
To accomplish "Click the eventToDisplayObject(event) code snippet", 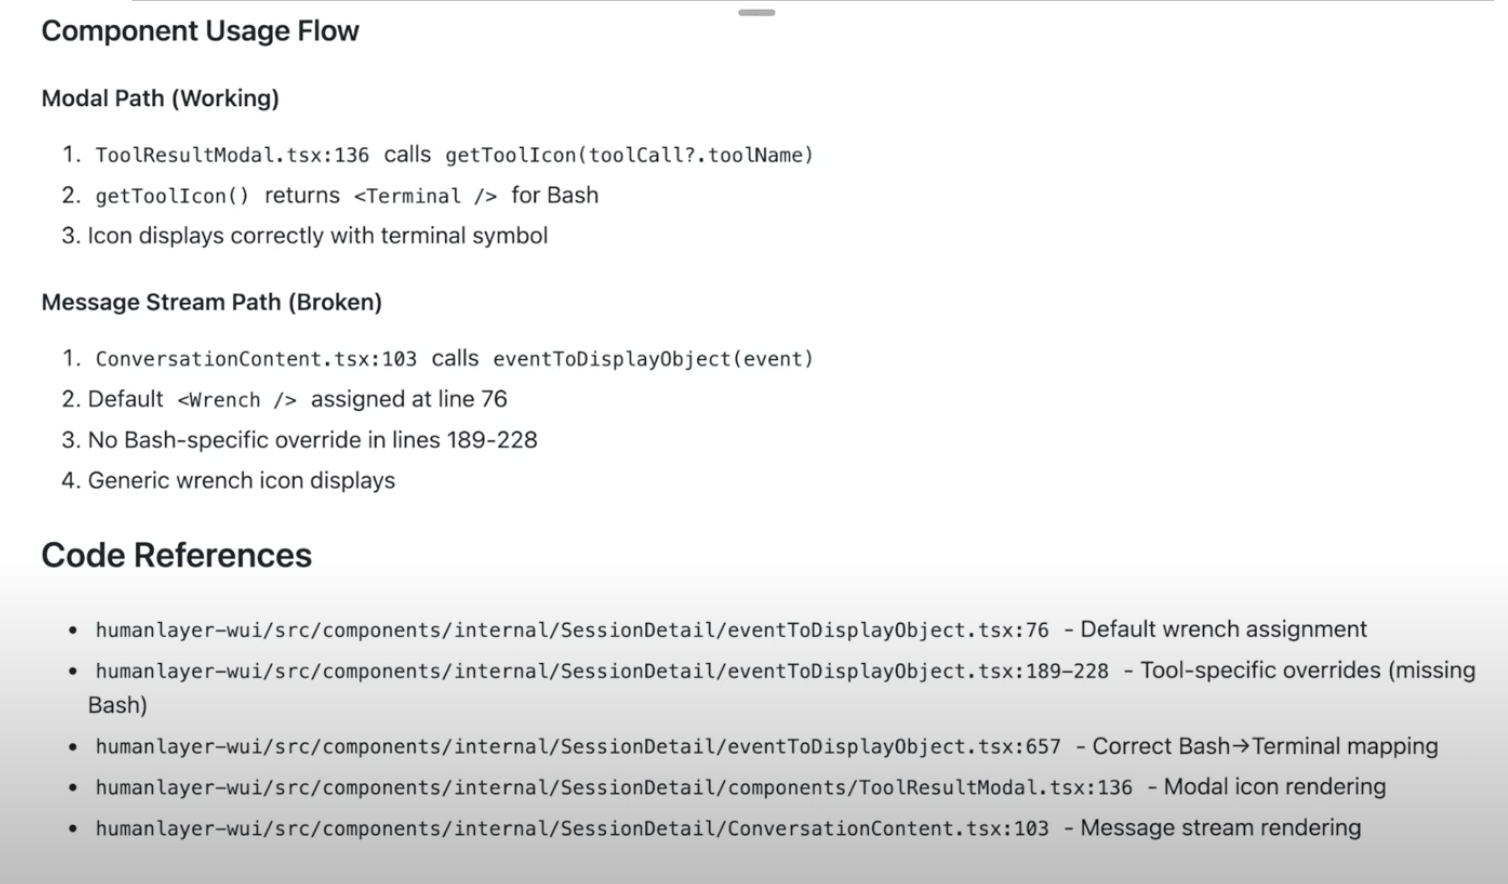I will tap(653, 359).
